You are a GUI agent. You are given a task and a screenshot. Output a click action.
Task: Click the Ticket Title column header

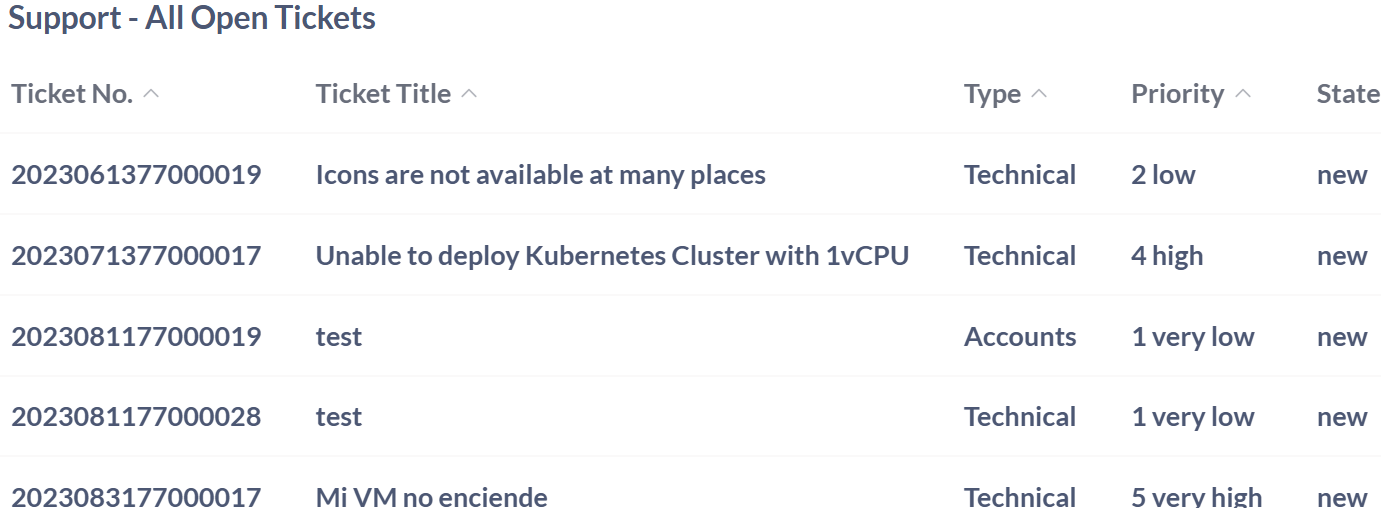pyautogui.click(x=383, y=94)
